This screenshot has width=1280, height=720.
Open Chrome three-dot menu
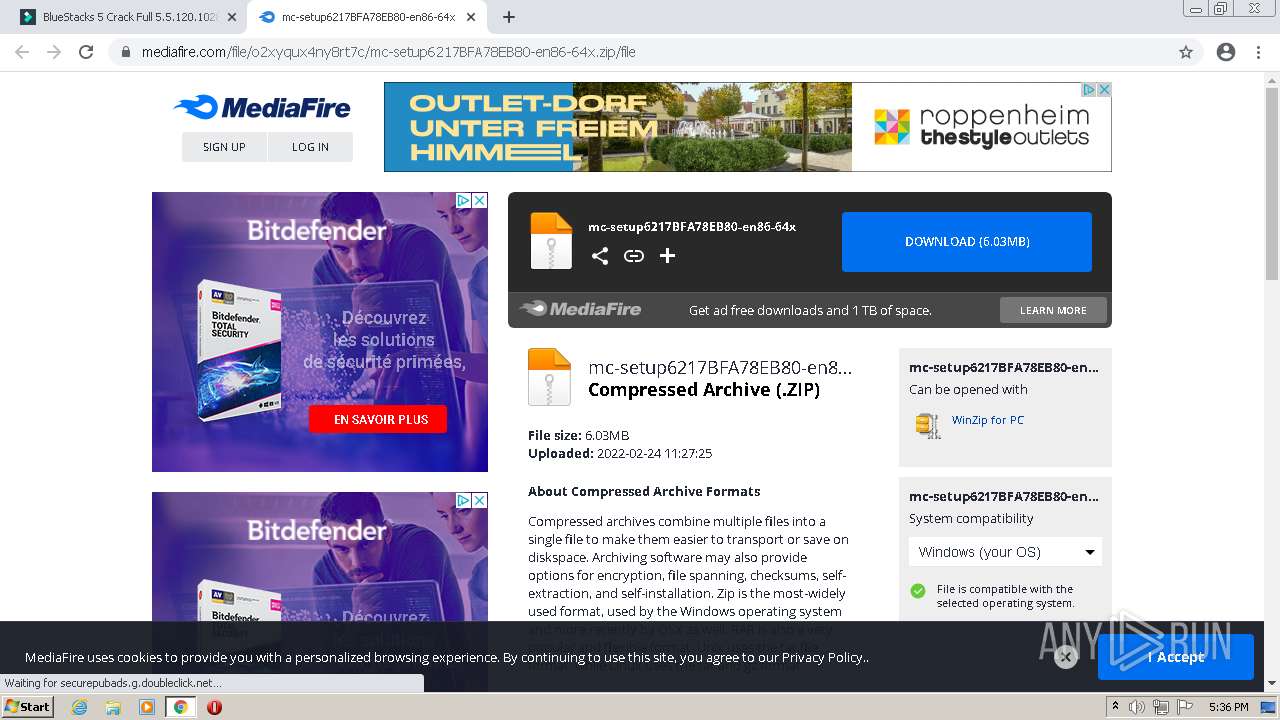coord(1258,52)
